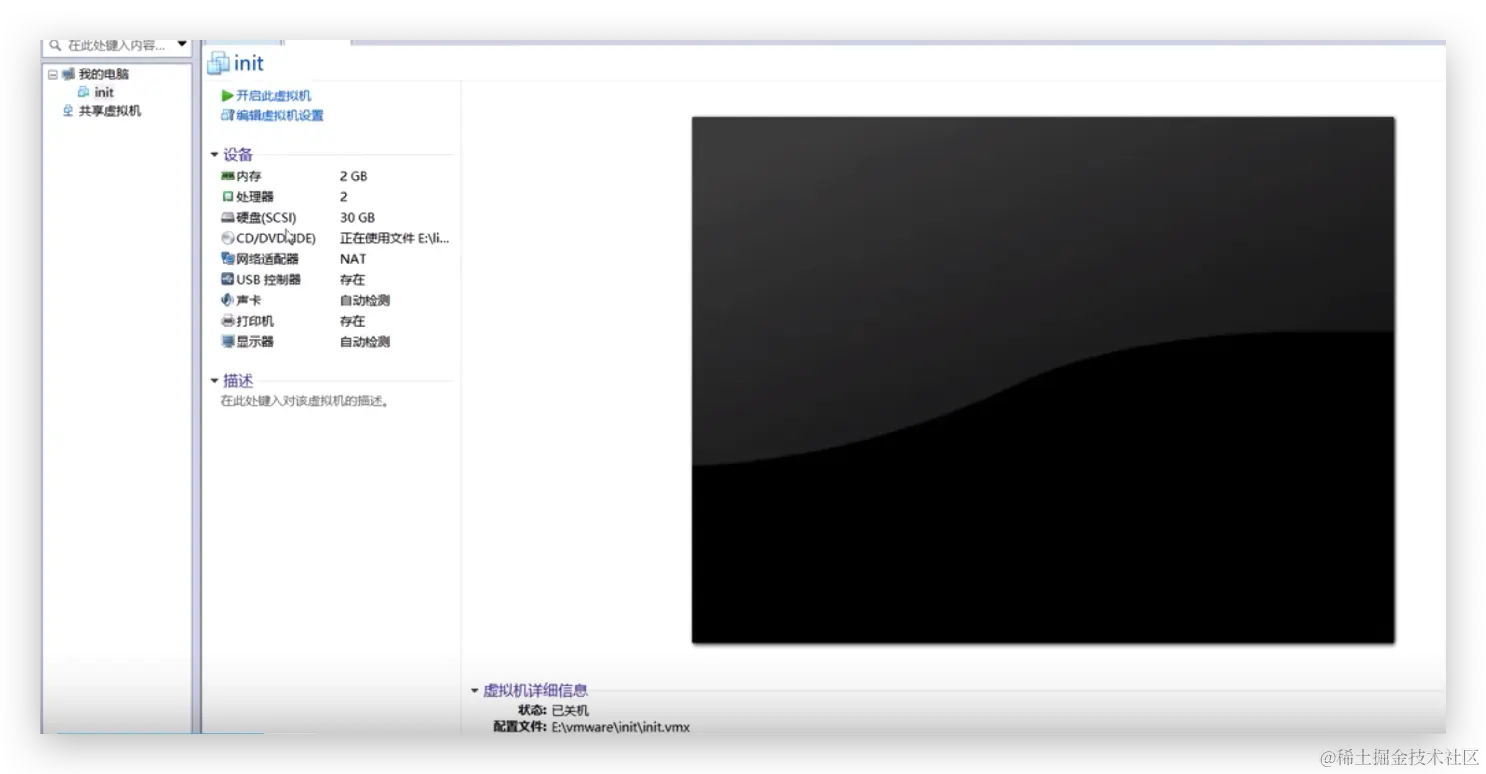Click the search magnifier icon in library
Viewport: 1486px width, 774px height.
55,45
